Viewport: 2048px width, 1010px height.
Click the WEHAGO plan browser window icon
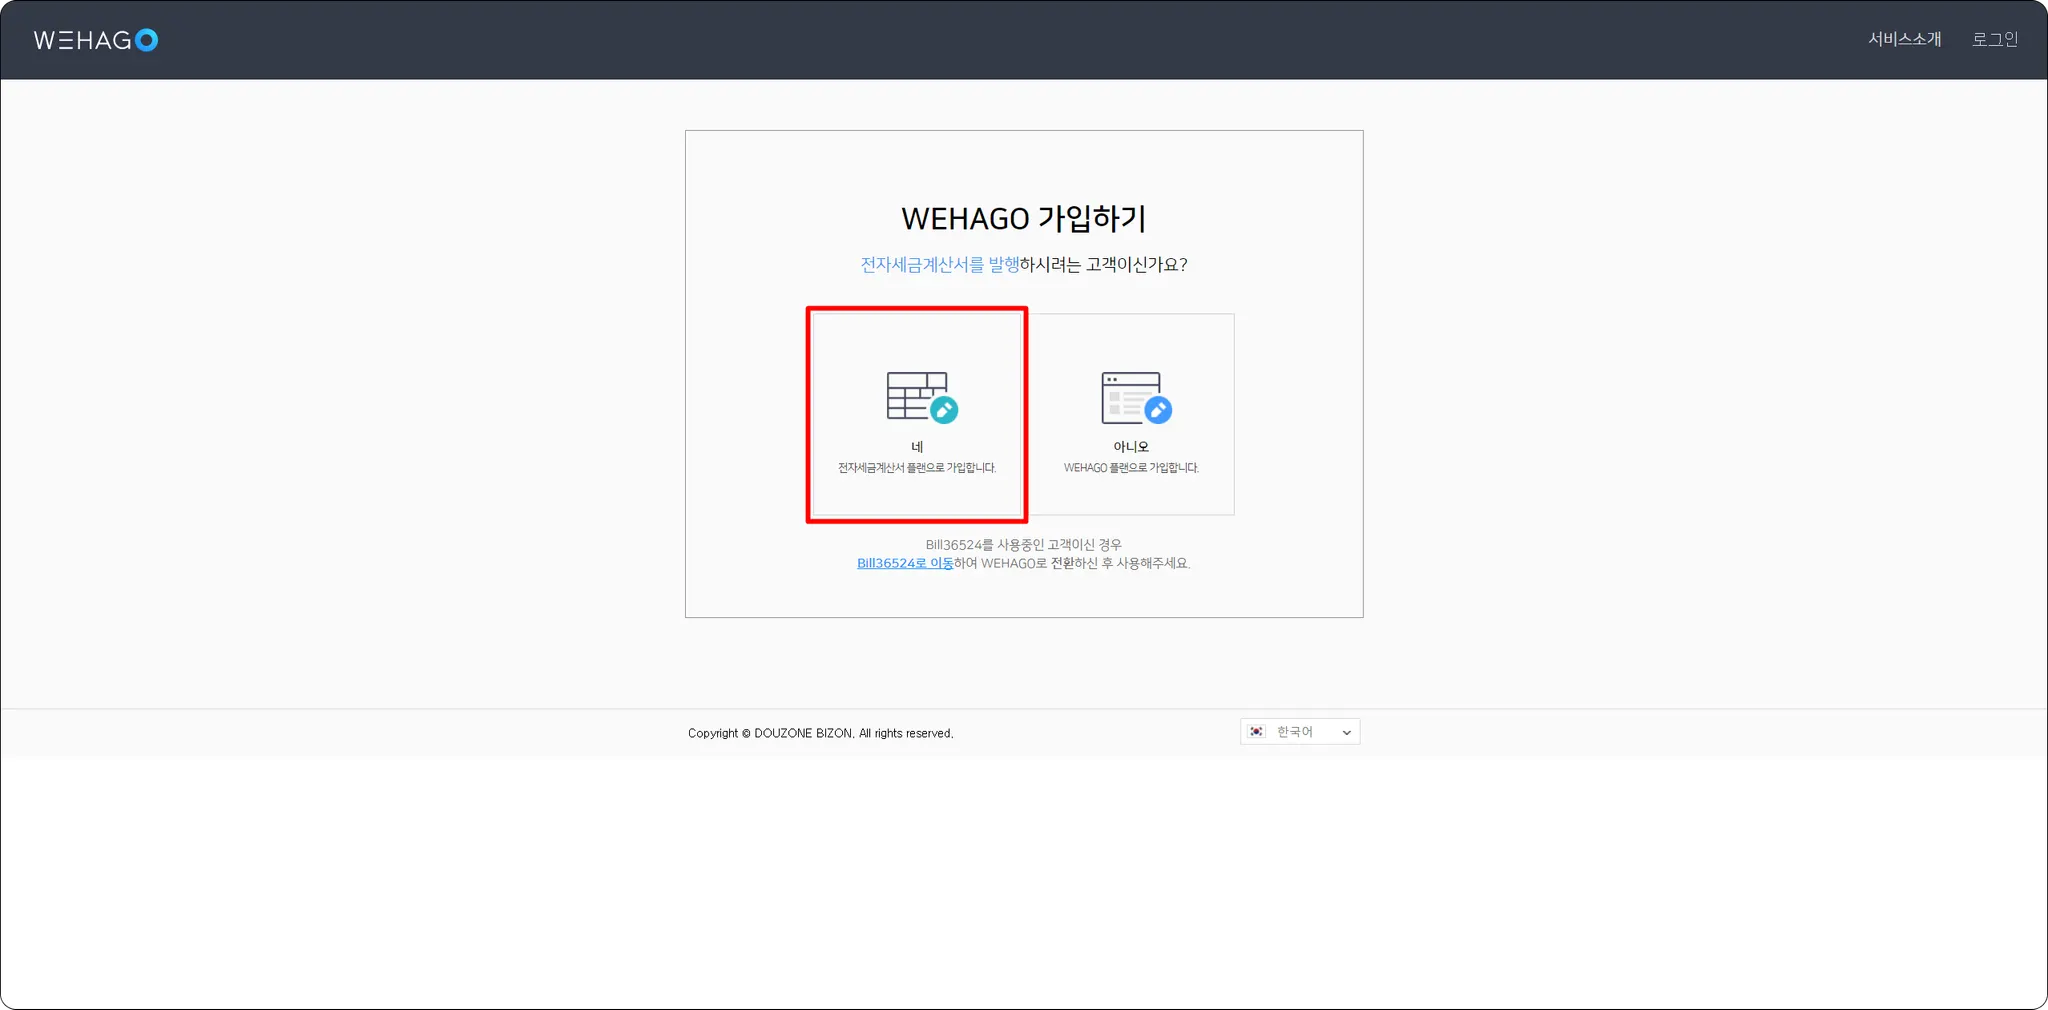tap(1136, 397)
